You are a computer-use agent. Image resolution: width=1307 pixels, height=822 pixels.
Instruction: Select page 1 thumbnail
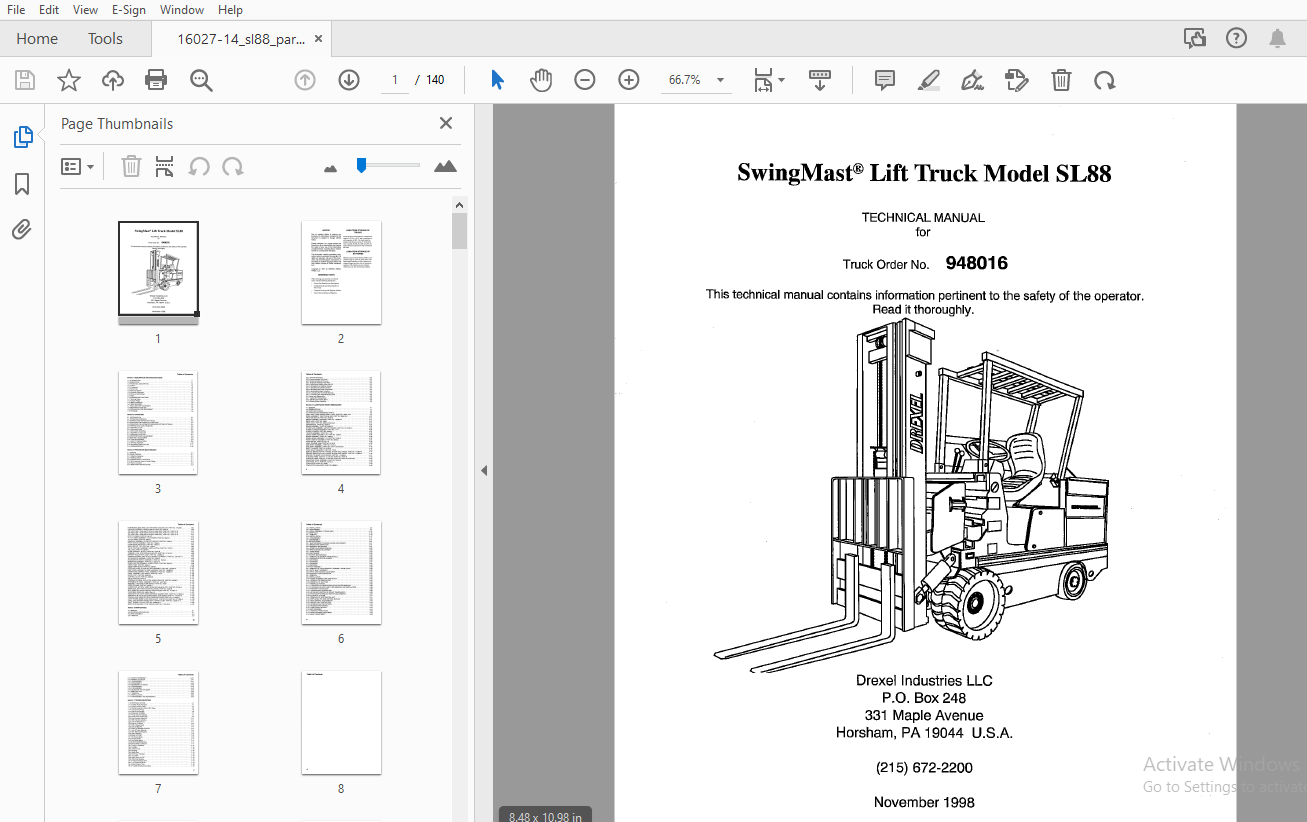(158, 273)
